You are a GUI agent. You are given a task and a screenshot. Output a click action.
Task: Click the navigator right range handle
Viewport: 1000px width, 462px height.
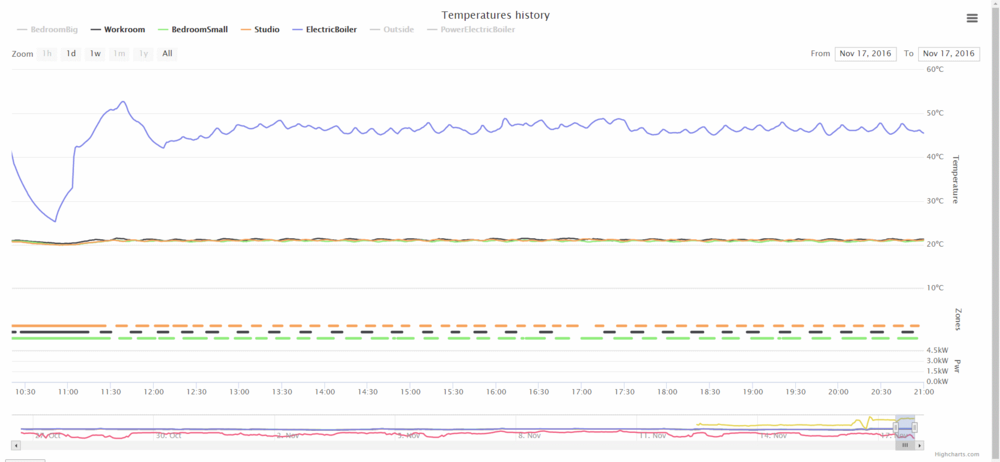point(914,427)
